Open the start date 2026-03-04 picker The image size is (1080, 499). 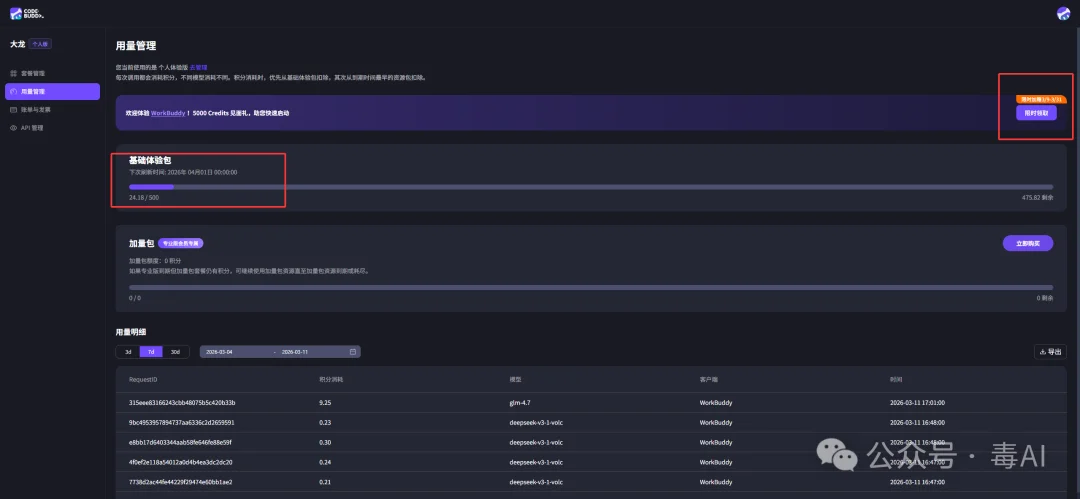tap(220, 352)
